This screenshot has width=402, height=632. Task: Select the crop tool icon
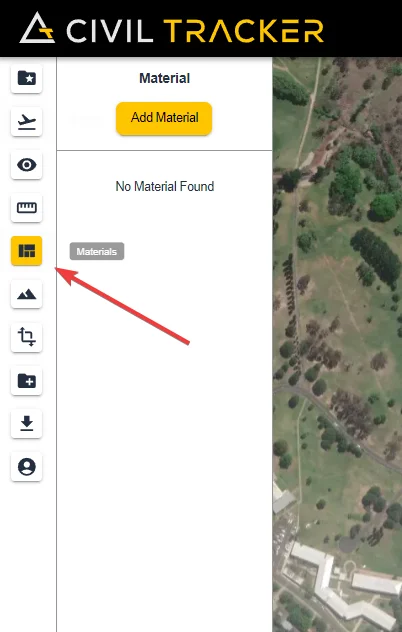click(x=27, y=337)
